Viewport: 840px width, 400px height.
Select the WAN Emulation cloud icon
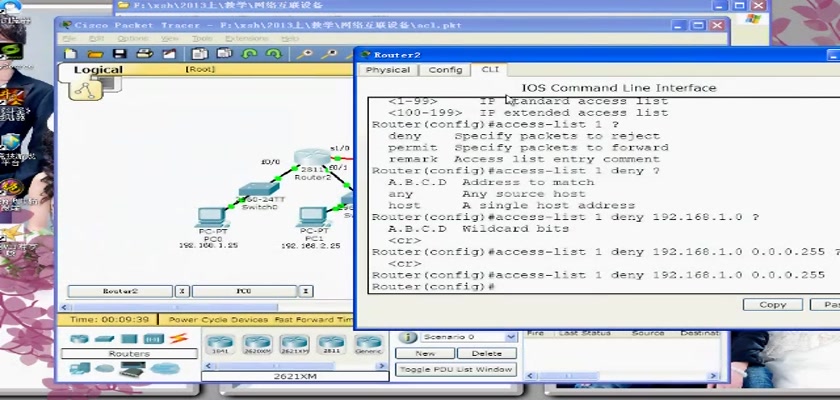105,368
